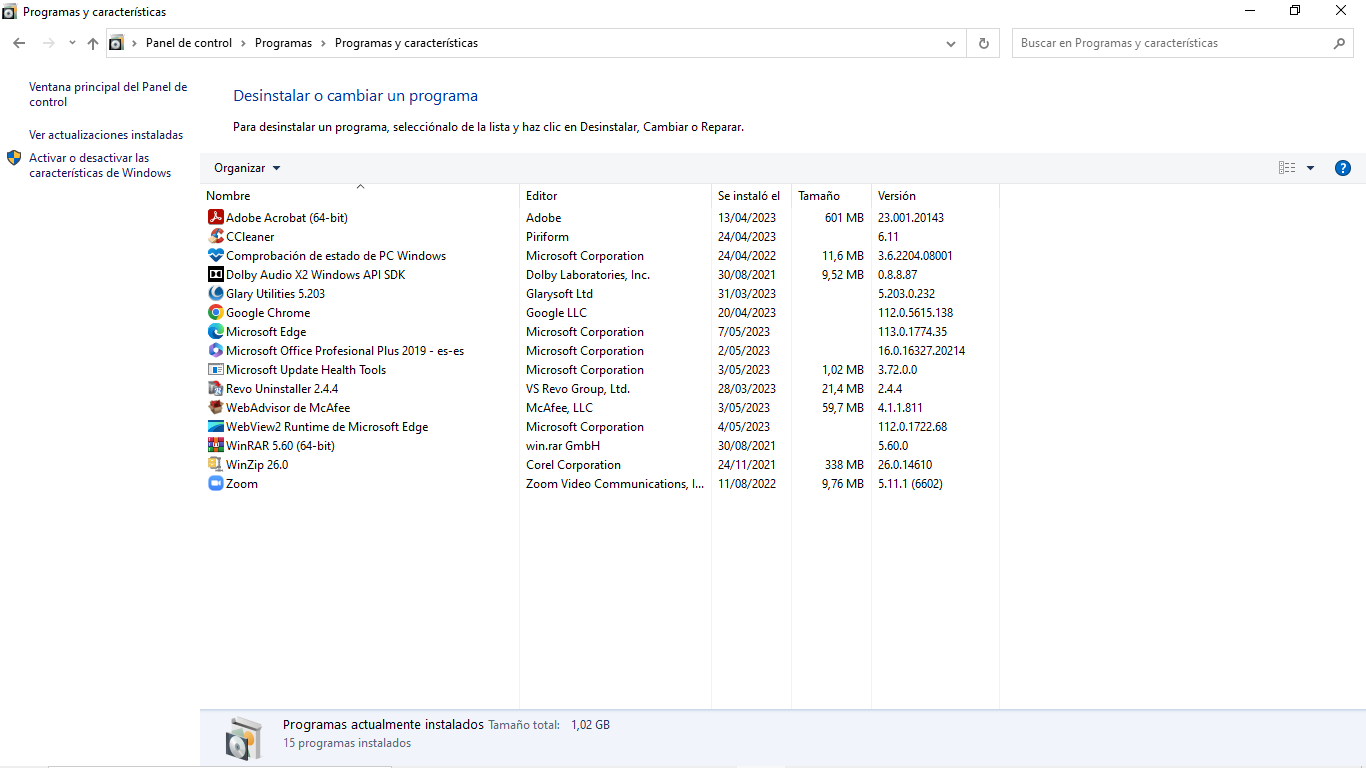Viewport: 1366px width, 768px height.
Task: Open Ver actualizaciones instaladas link
Action: coord(106,135)
